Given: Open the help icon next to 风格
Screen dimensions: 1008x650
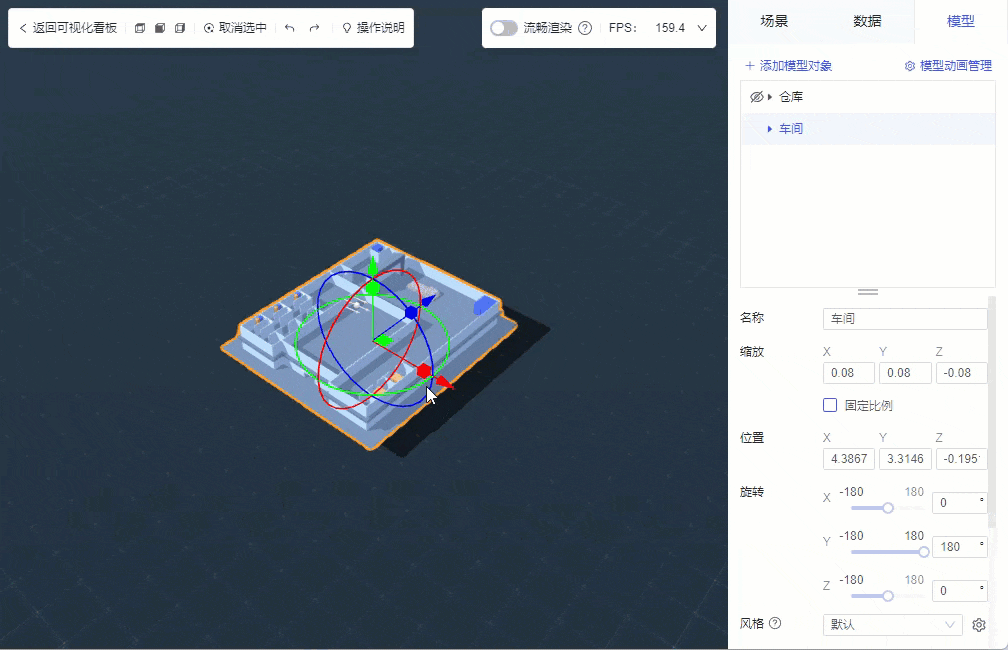Looking at the screenshot, I should point(775,623).
